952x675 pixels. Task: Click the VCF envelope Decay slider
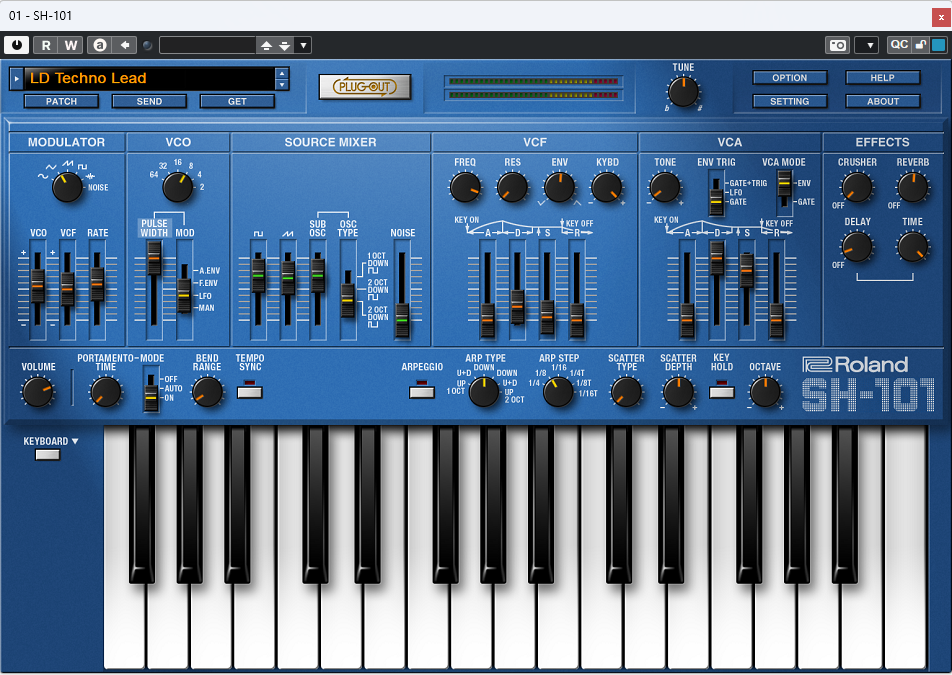click(517, 290)
